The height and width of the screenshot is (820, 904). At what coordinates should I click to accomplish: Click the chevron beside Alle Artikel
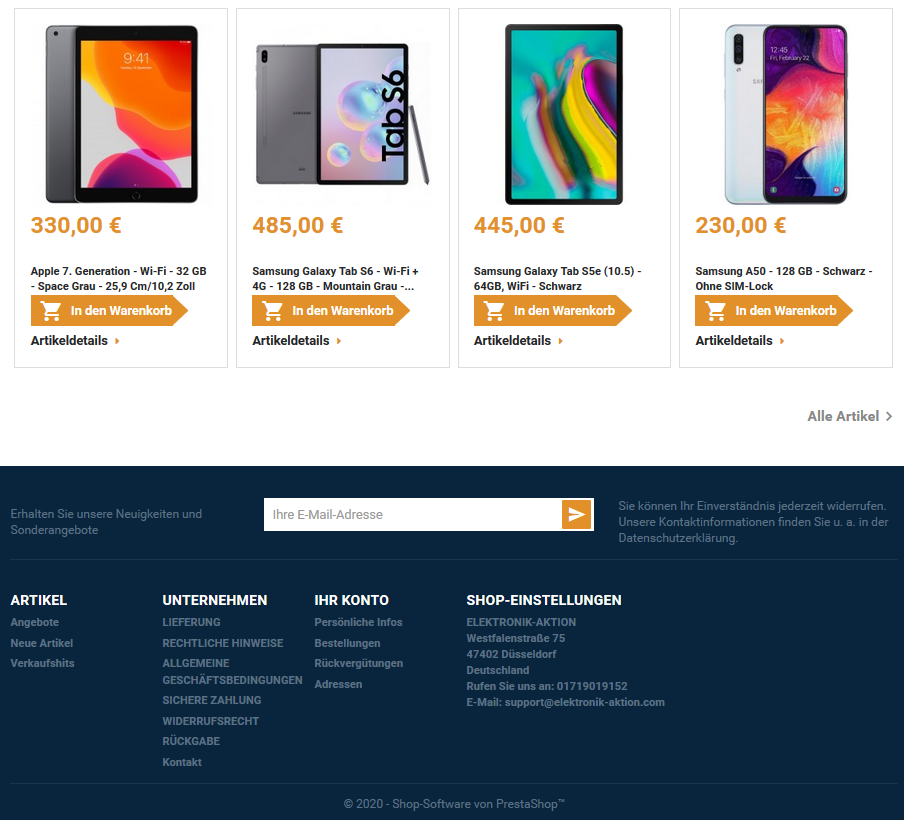click(x=888, y=416)
